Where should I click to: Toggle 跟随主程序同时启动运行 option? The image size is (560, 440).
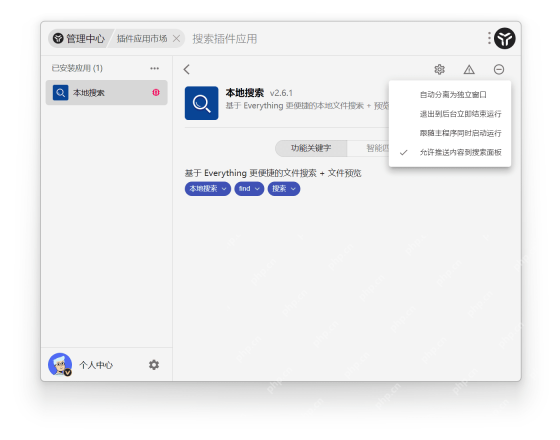pos(450,133)
